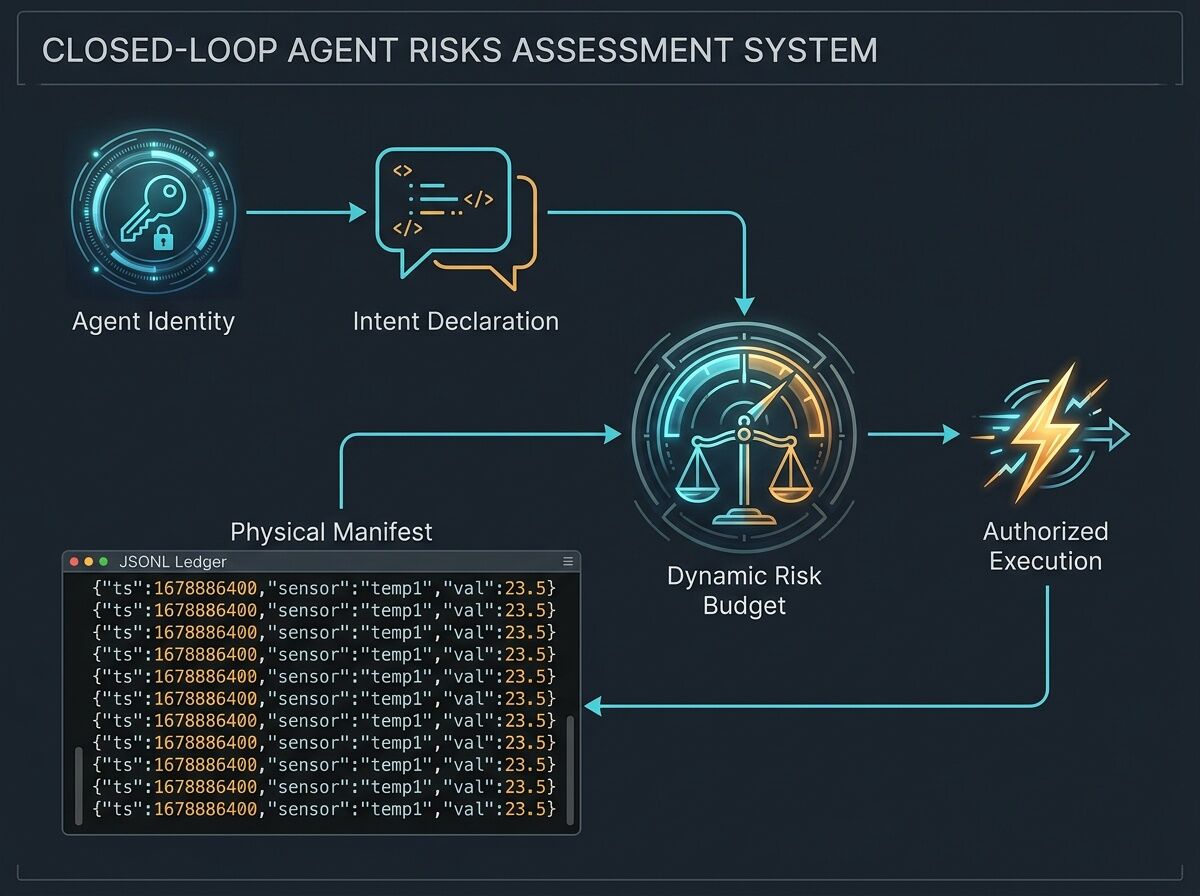Click the "Authorized Execution" text label
The width and height of the screenshot is (1200, 896).
[x=1045, y=546]
